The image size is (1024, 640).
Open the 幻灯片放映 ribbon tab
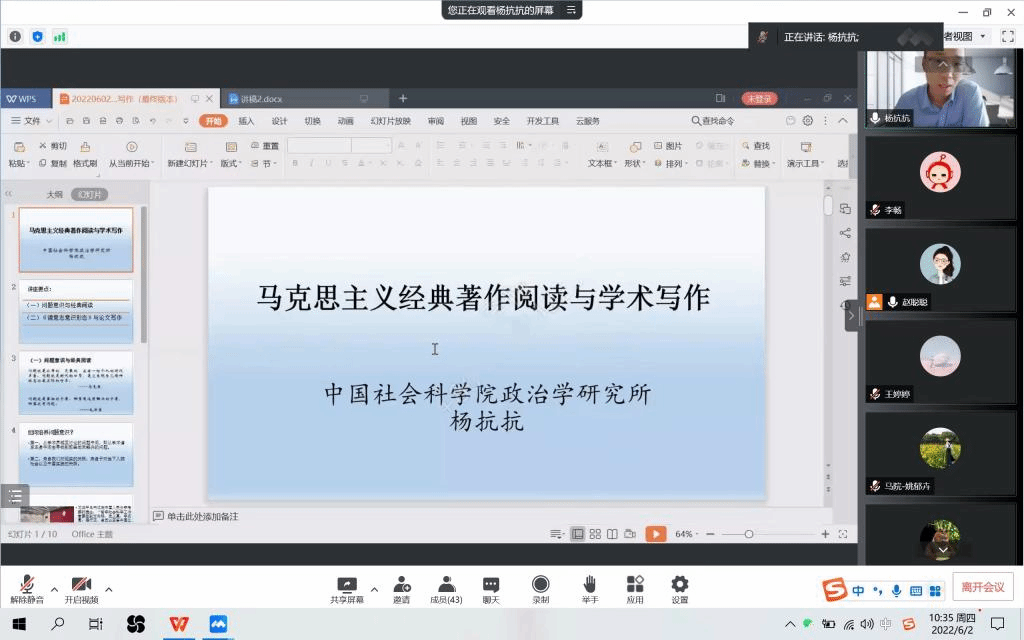390,121
